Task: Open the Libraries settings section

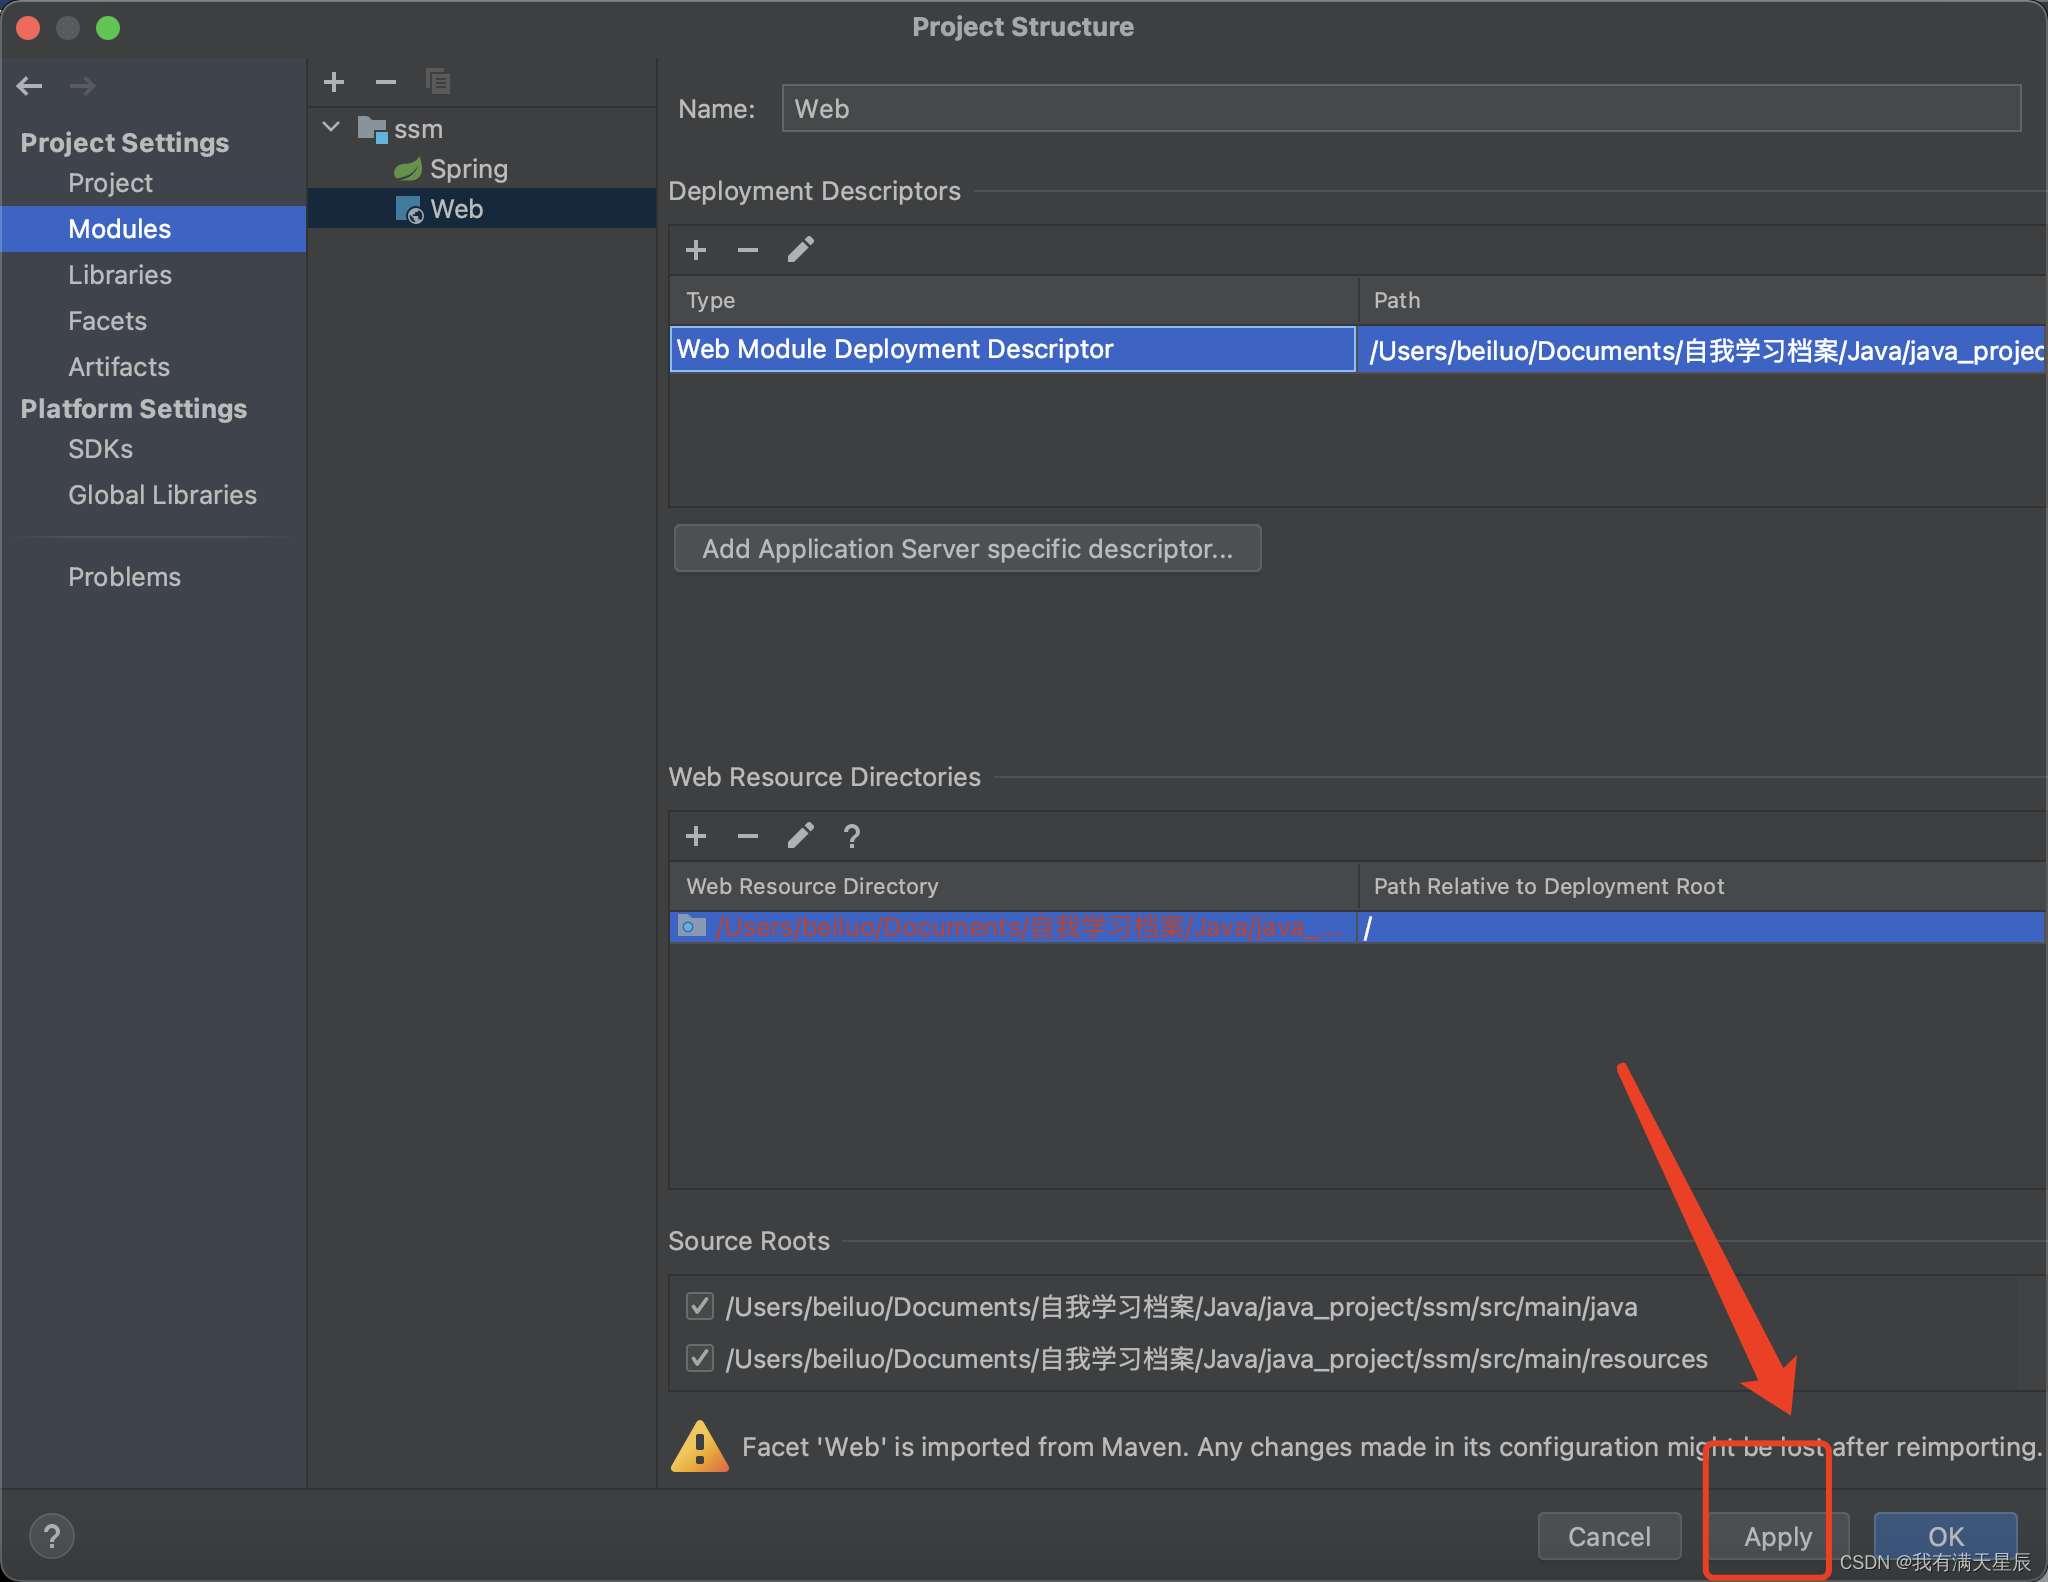Action: pyautogui.click(x=120, y=275)
